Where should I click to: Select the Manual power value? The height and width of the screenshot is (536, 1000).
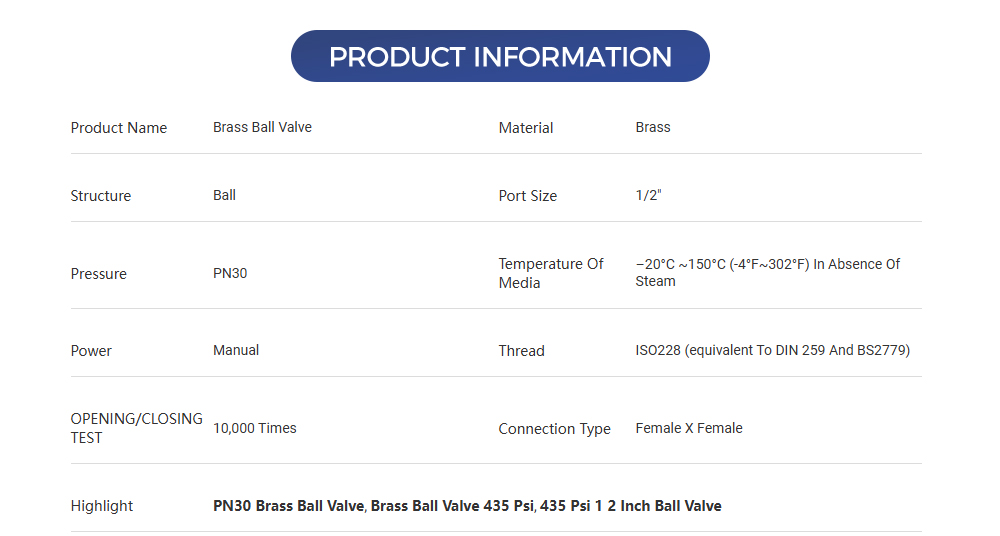click(236, 350)
